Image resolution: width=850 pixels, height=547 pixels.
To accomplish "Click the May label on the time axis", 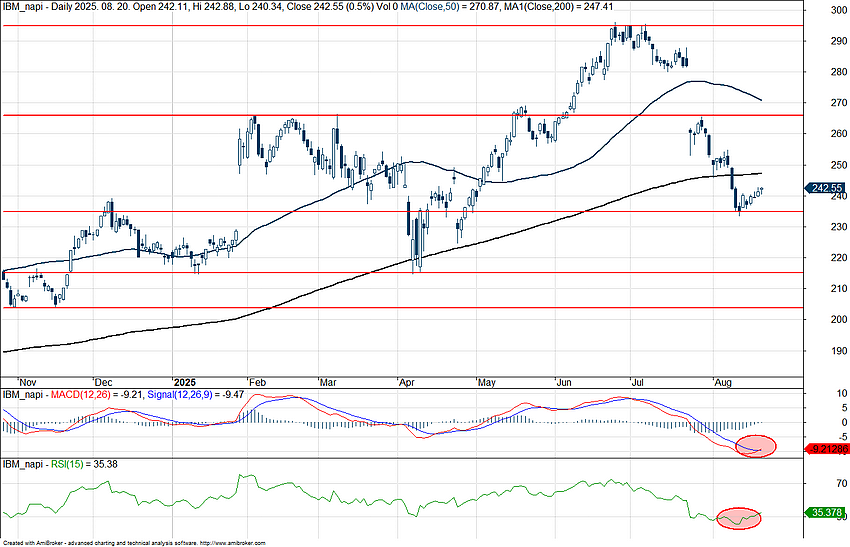I will (487, 383).
